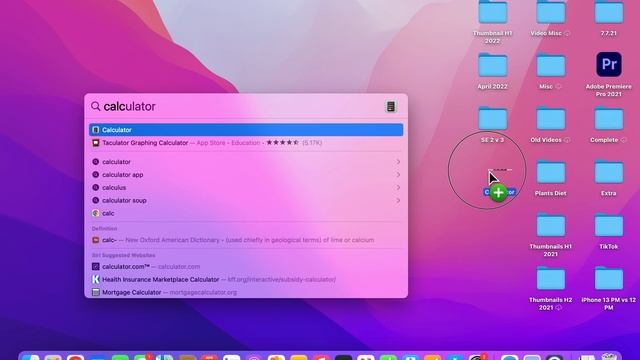
Task: Expand chevron for 'calculator' suggestion
Action: tap(398, 162)
